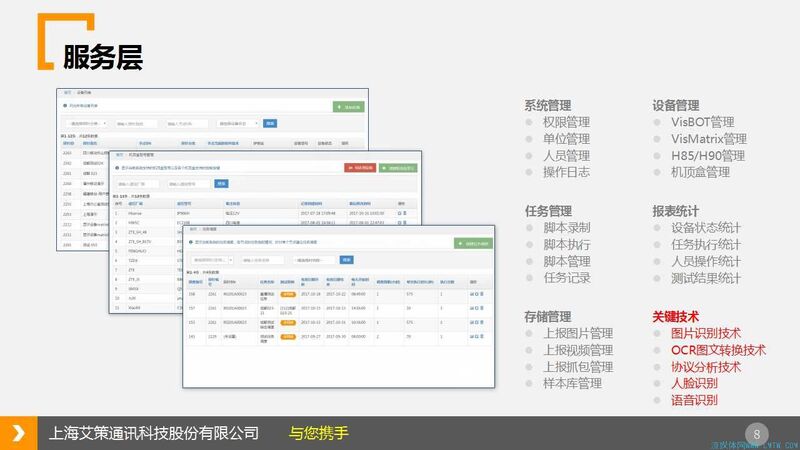Click the white chevron icon in the footer
The image size is (800, 450).
point(17,433)
